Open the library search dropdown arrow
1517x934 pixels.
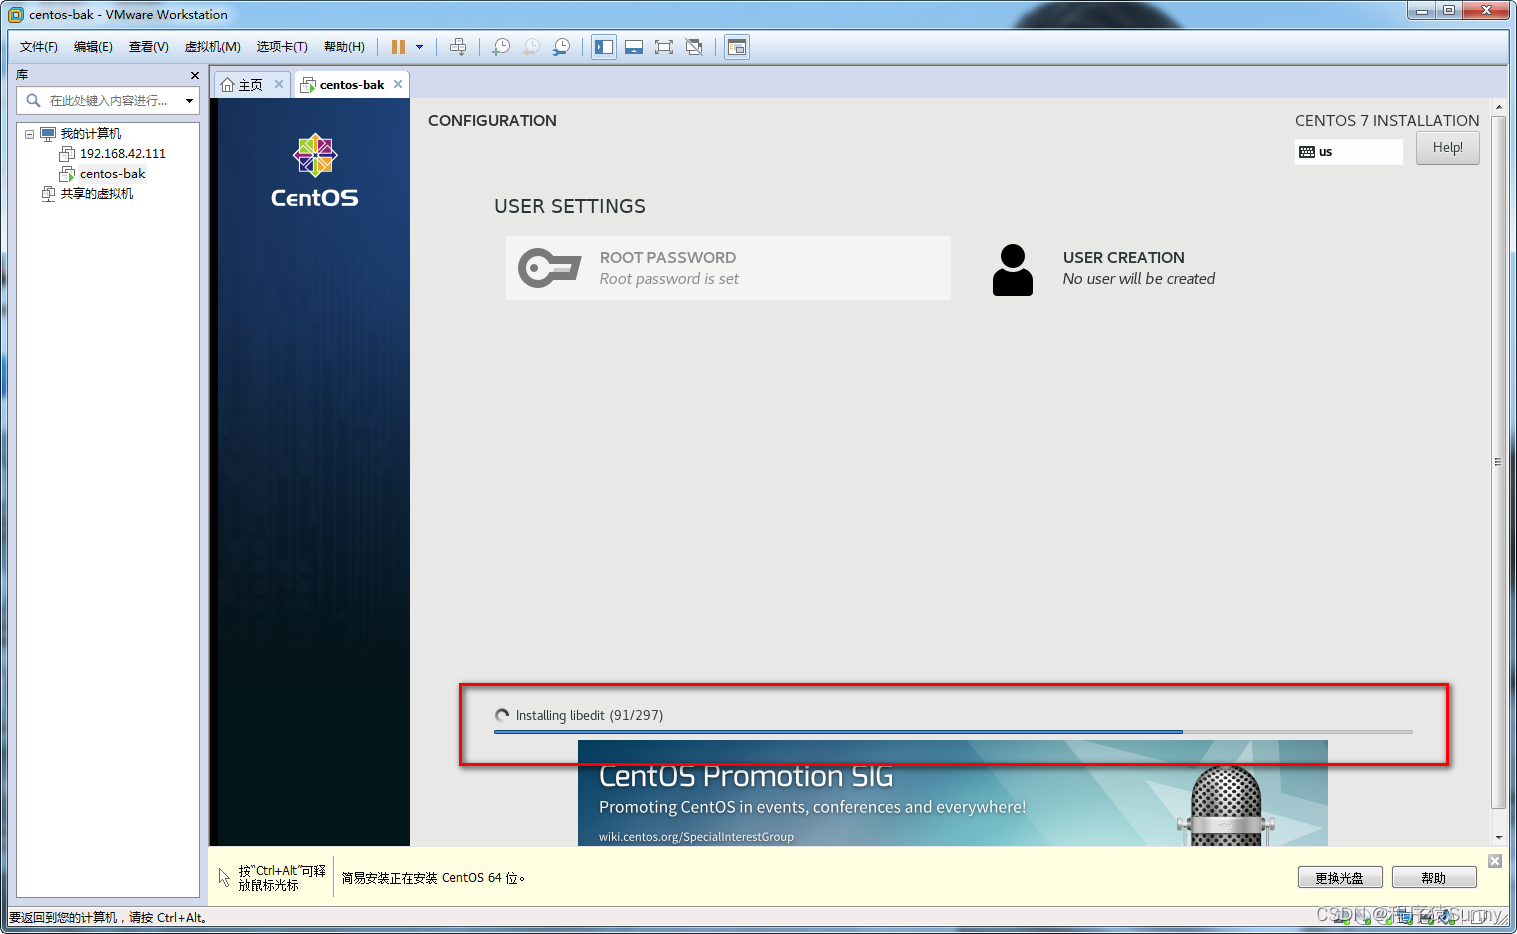[189, 100]
